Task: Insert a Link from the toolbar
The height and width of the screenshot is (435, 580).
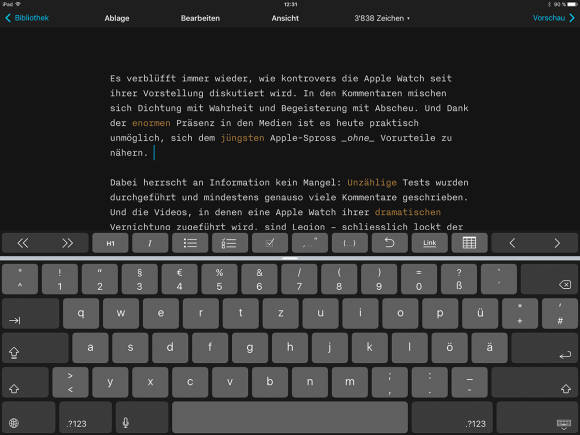Action: pos(429,243)
